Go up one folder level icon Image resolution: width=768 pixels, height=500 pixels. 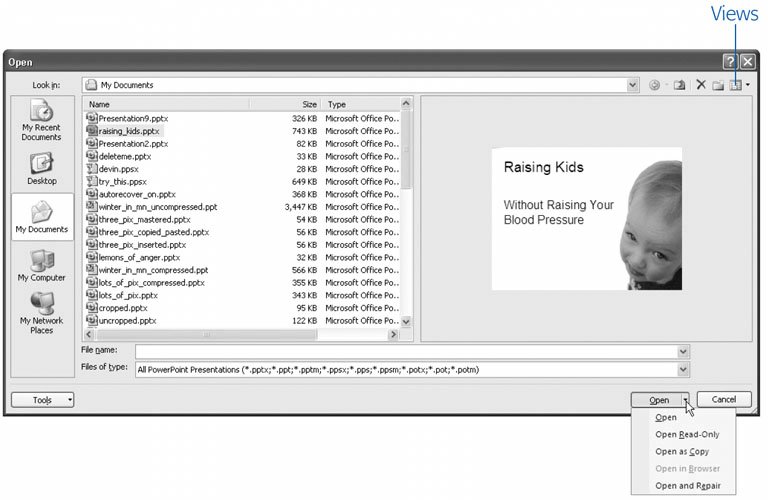pos(678,86)
